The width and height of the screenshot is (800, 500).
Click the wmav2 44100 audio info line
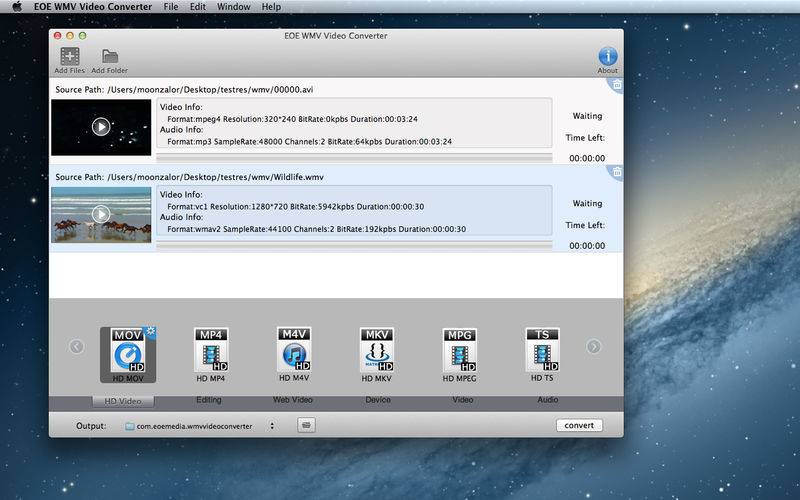pyautogui.click(x=316, y=229)
